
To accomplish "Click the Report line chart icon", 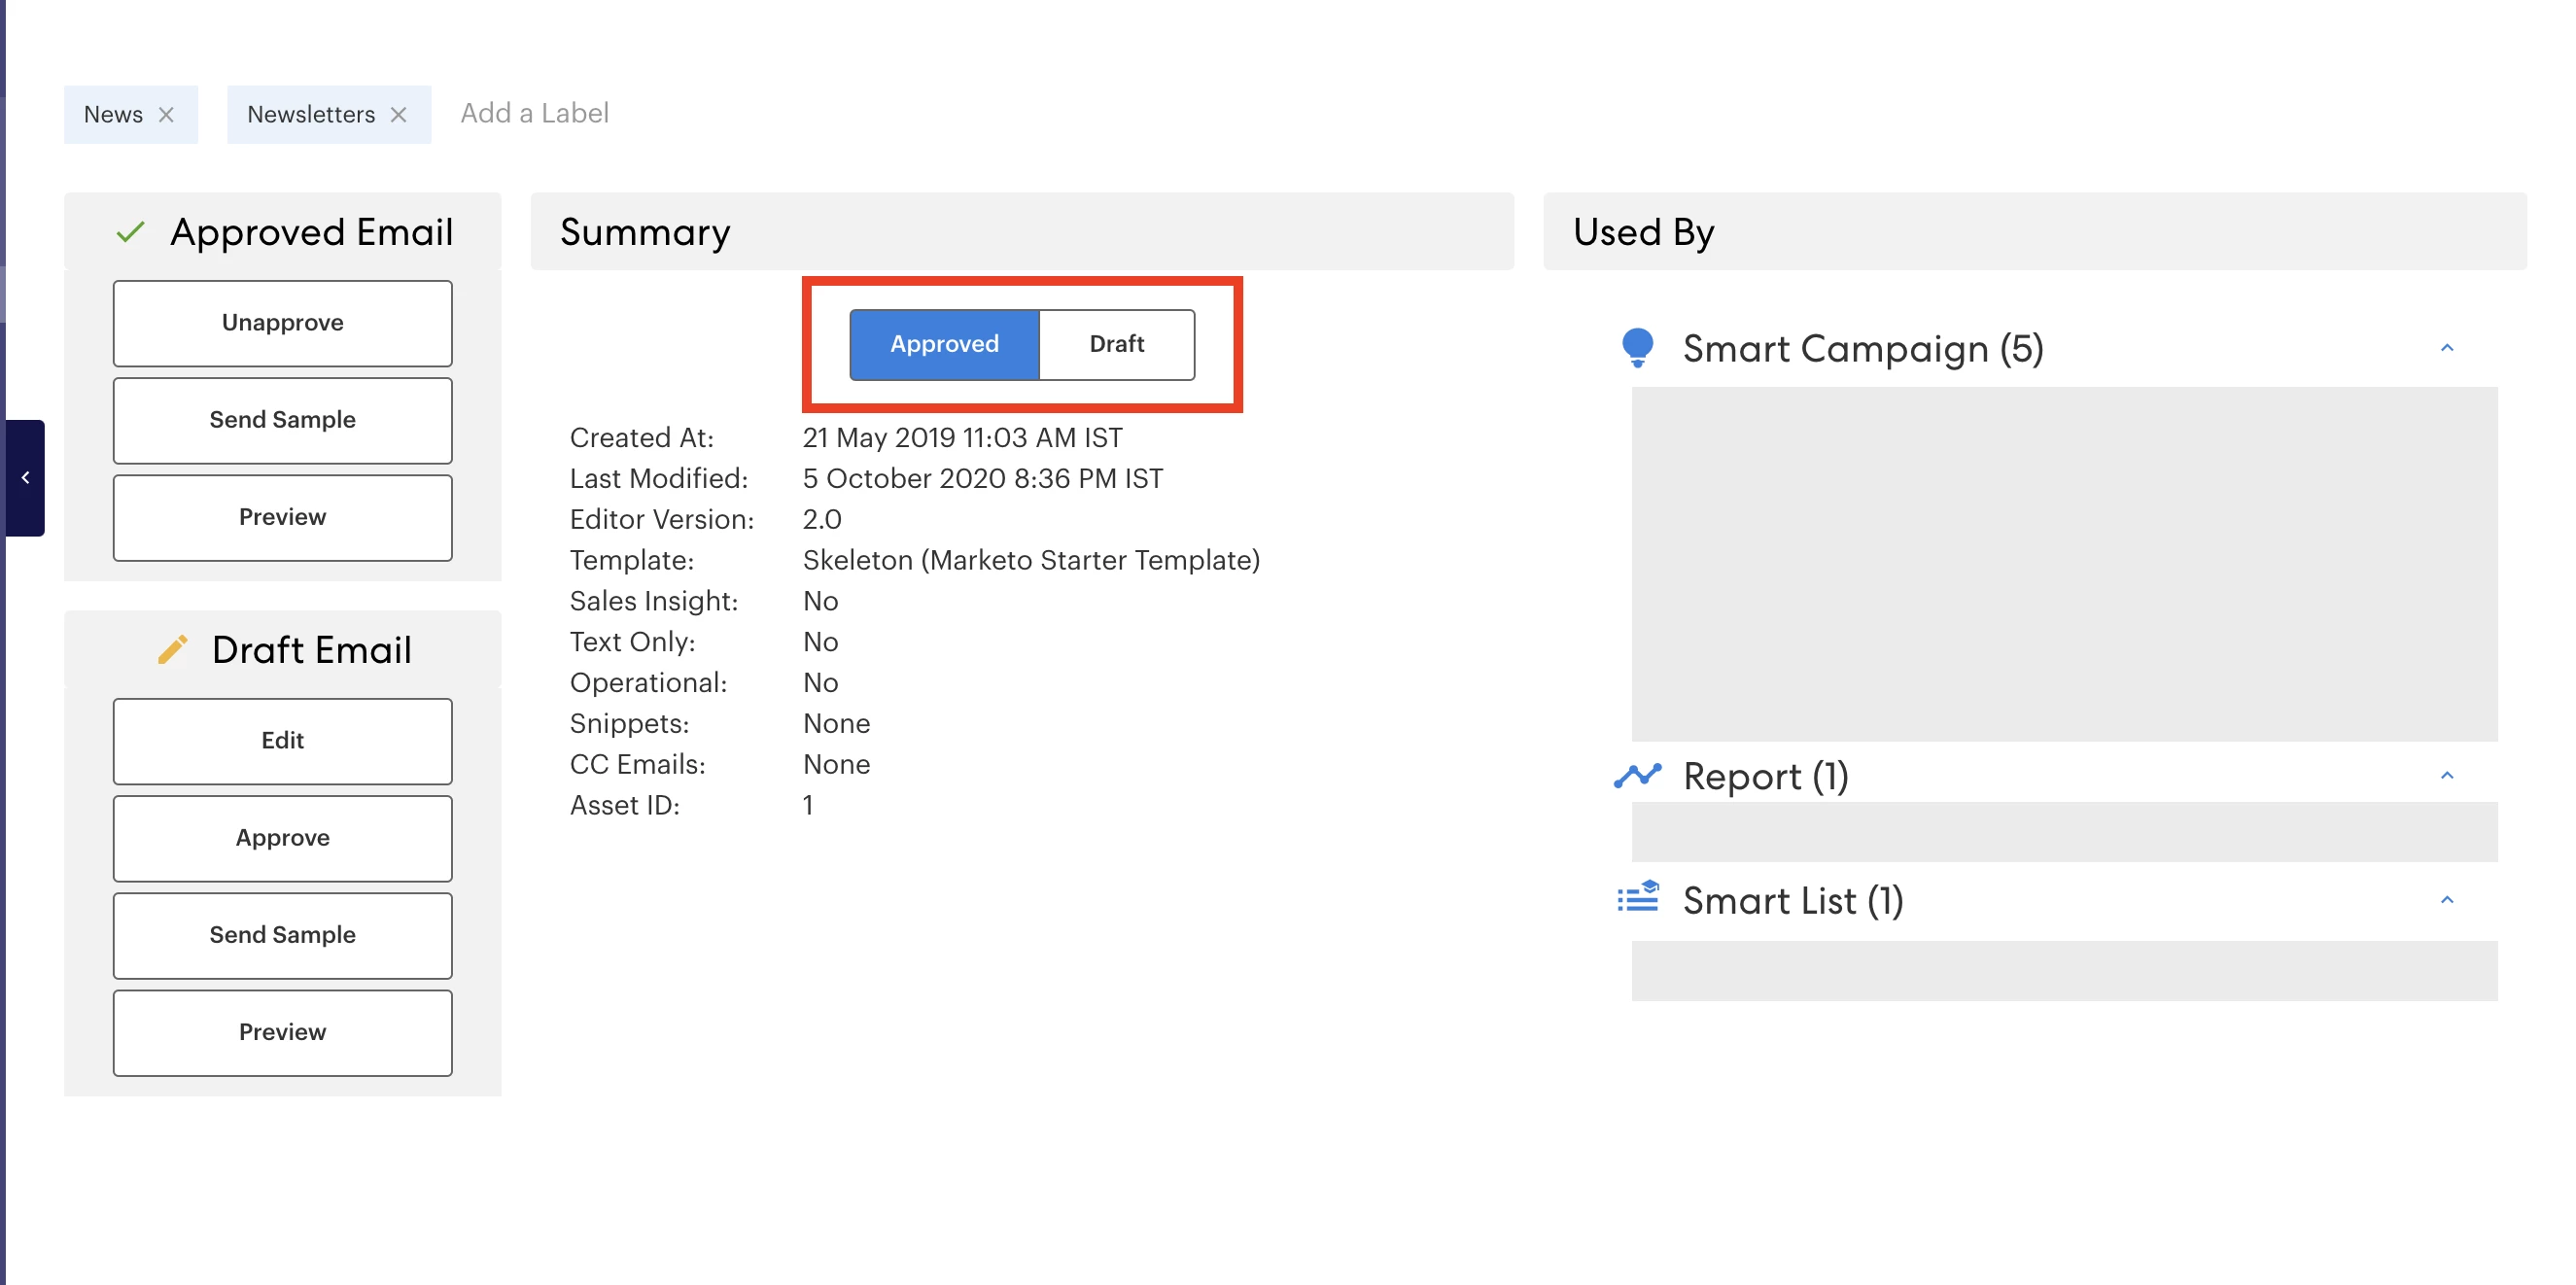I will 1637,776.
